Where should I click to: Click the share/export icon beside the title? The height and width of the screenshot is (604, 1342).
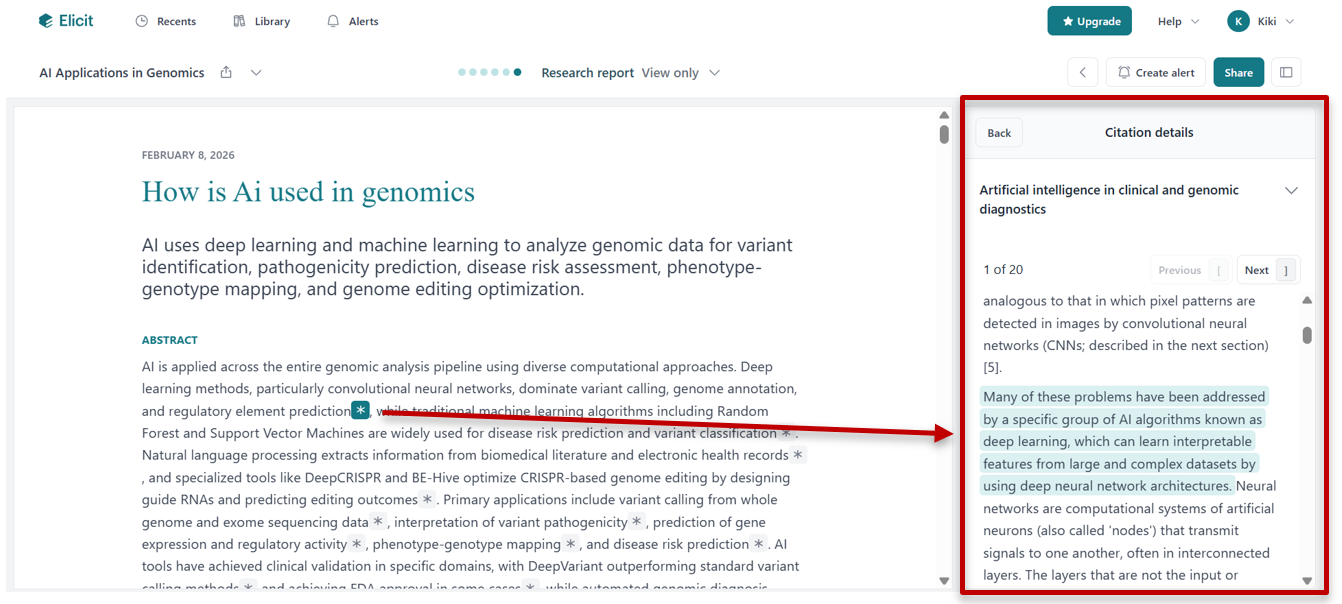pyautogui.click(x=226, y=72)
